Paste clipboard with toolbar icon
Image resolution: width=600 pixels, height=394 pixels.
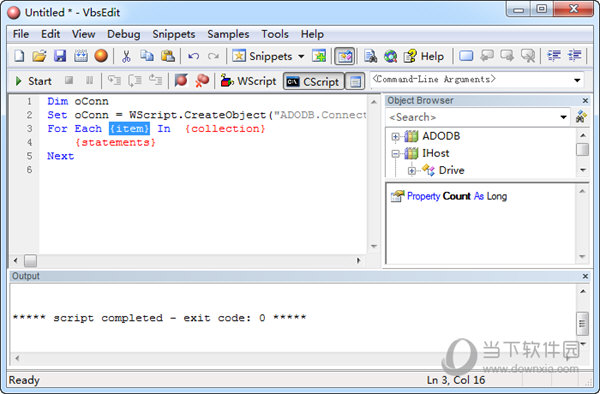pos(168,56)
